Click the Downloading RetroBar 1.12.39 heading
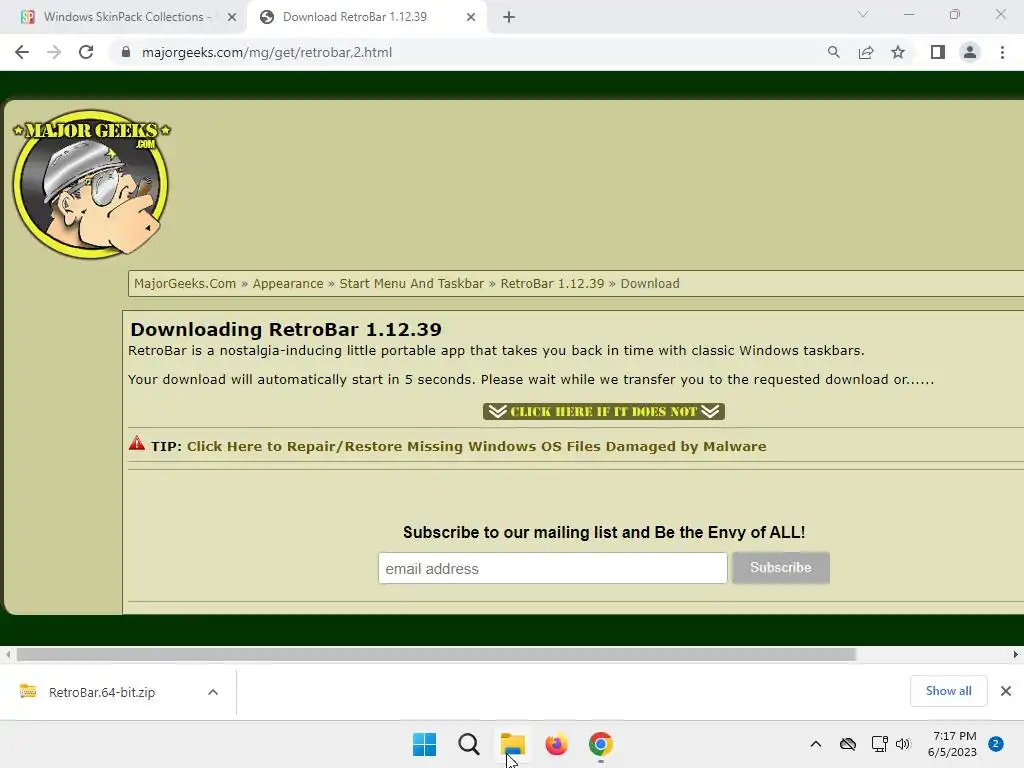Screen dimensions: 1024x768 pyautogui.click(x=286, y=329)
